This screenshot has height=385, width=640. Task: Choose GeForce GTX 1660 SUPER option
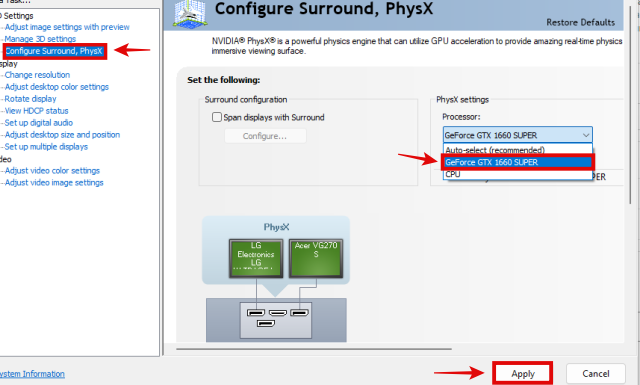(518, 162)
